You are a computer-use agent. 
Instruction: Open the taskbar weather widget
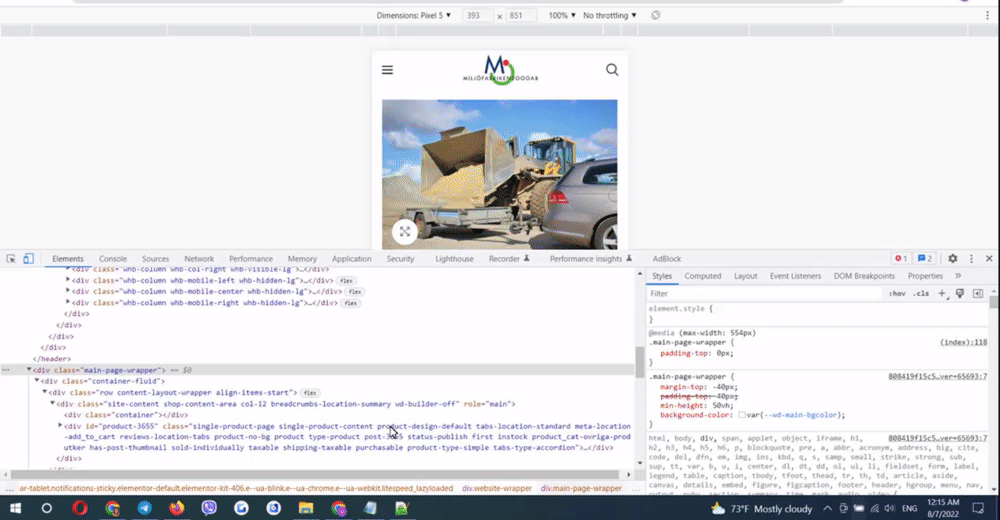coord(761,508)
